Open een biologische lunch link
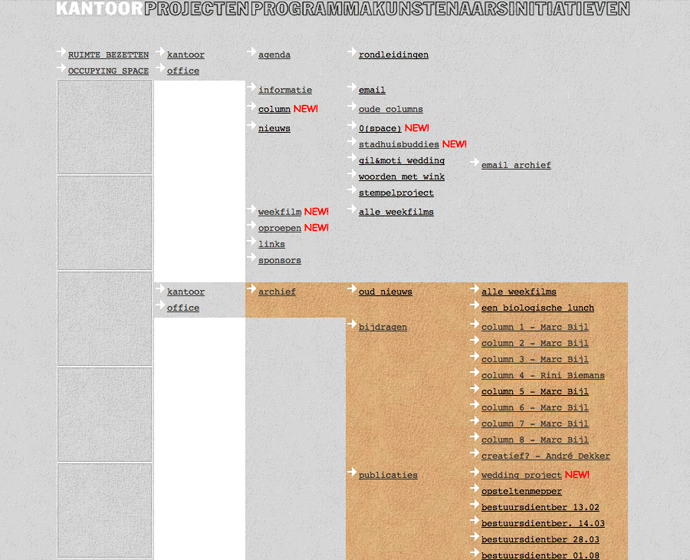The width and height of the screenshot is (690, 560). tap(537, 308)
